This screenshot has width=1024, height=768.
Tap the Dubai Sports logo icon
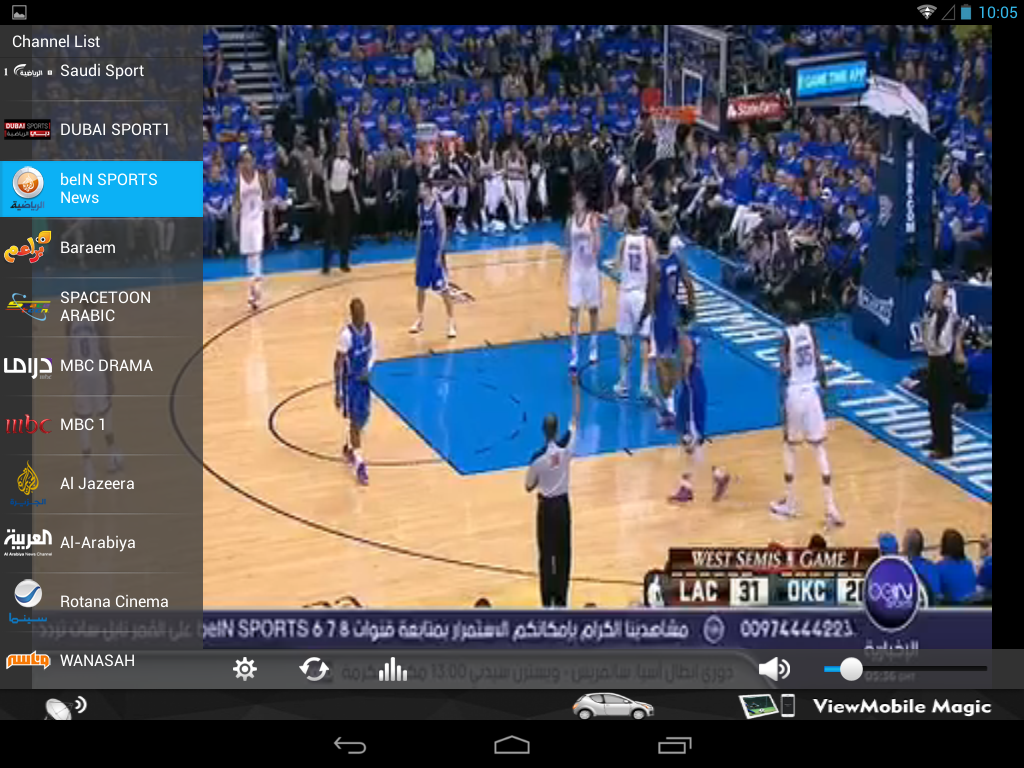(x=27, y=129)
